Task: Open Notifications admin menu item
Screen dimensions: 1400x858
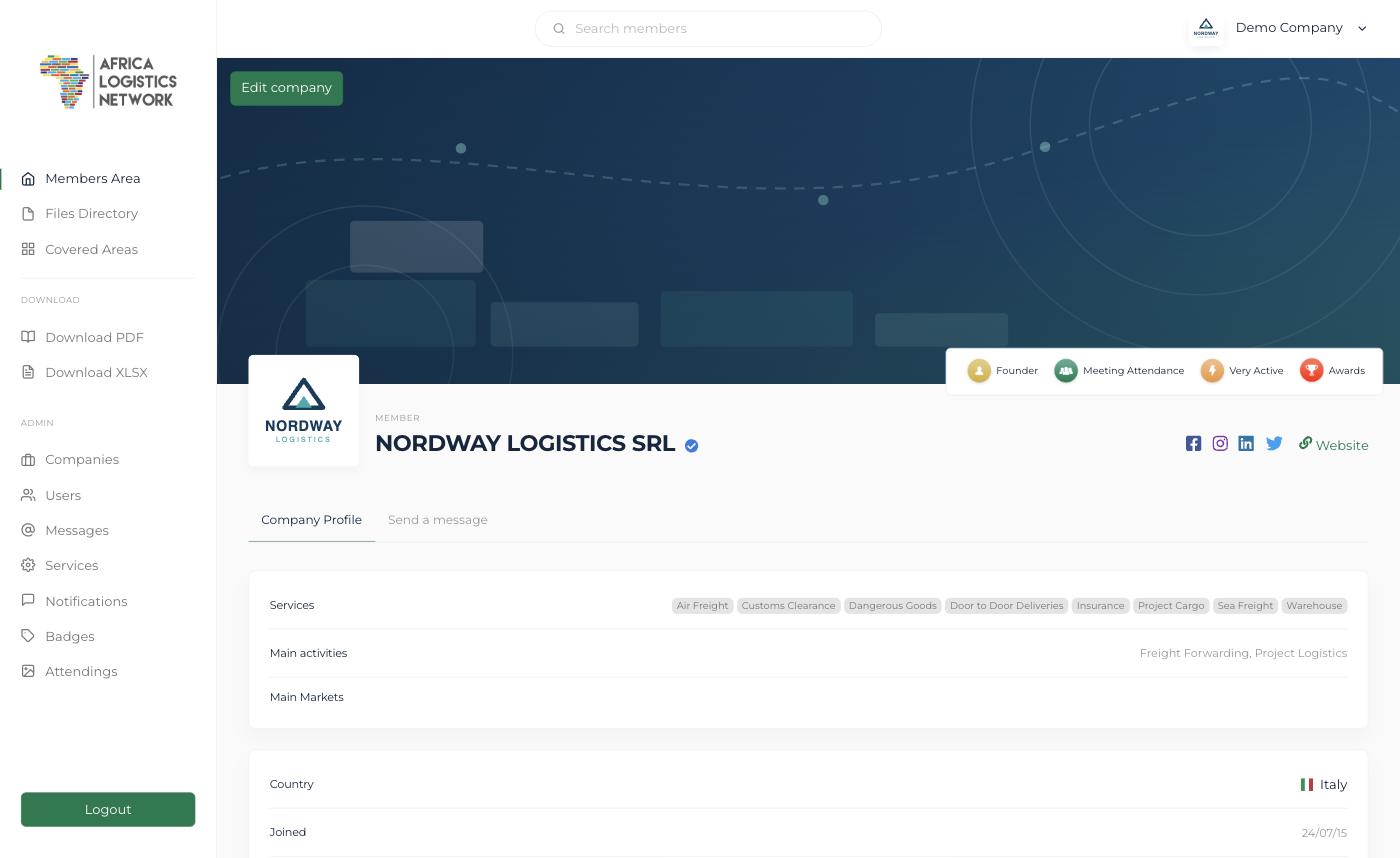Action: [x=86, y=601]
